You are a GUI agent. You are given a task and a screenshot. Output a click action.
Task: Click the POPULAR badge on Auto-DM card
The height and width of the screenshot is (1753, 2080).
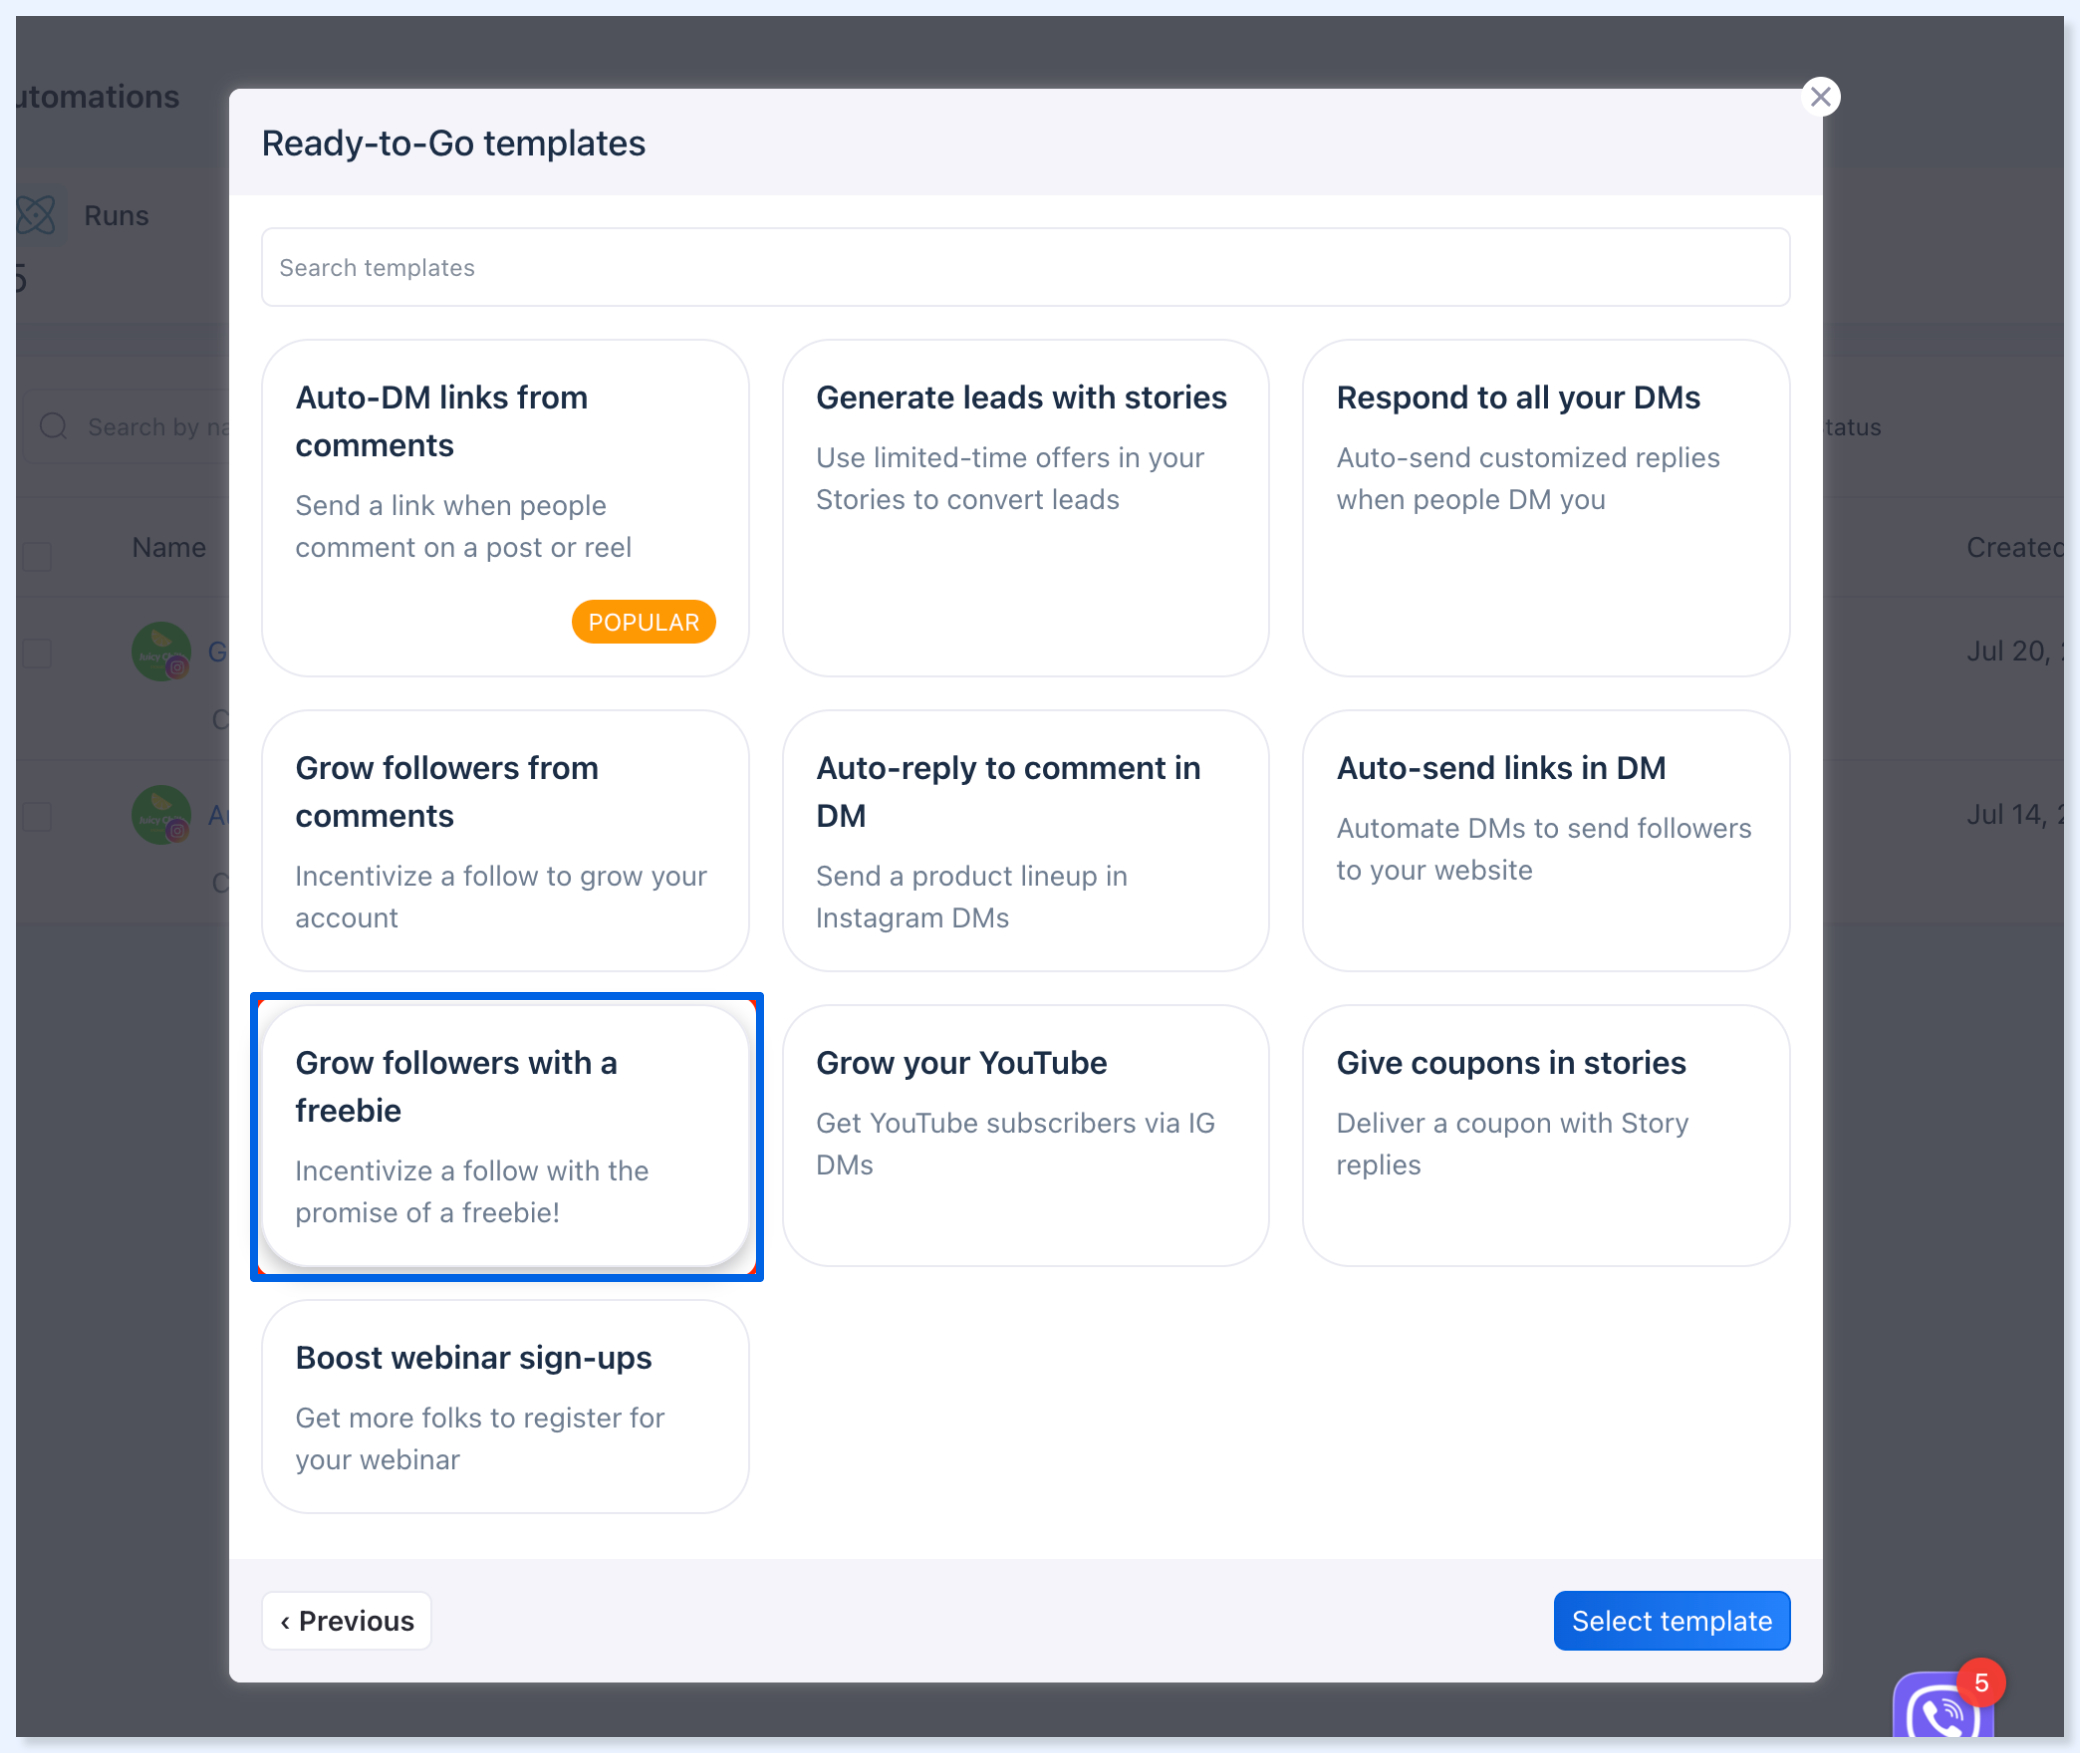(643, 622)
